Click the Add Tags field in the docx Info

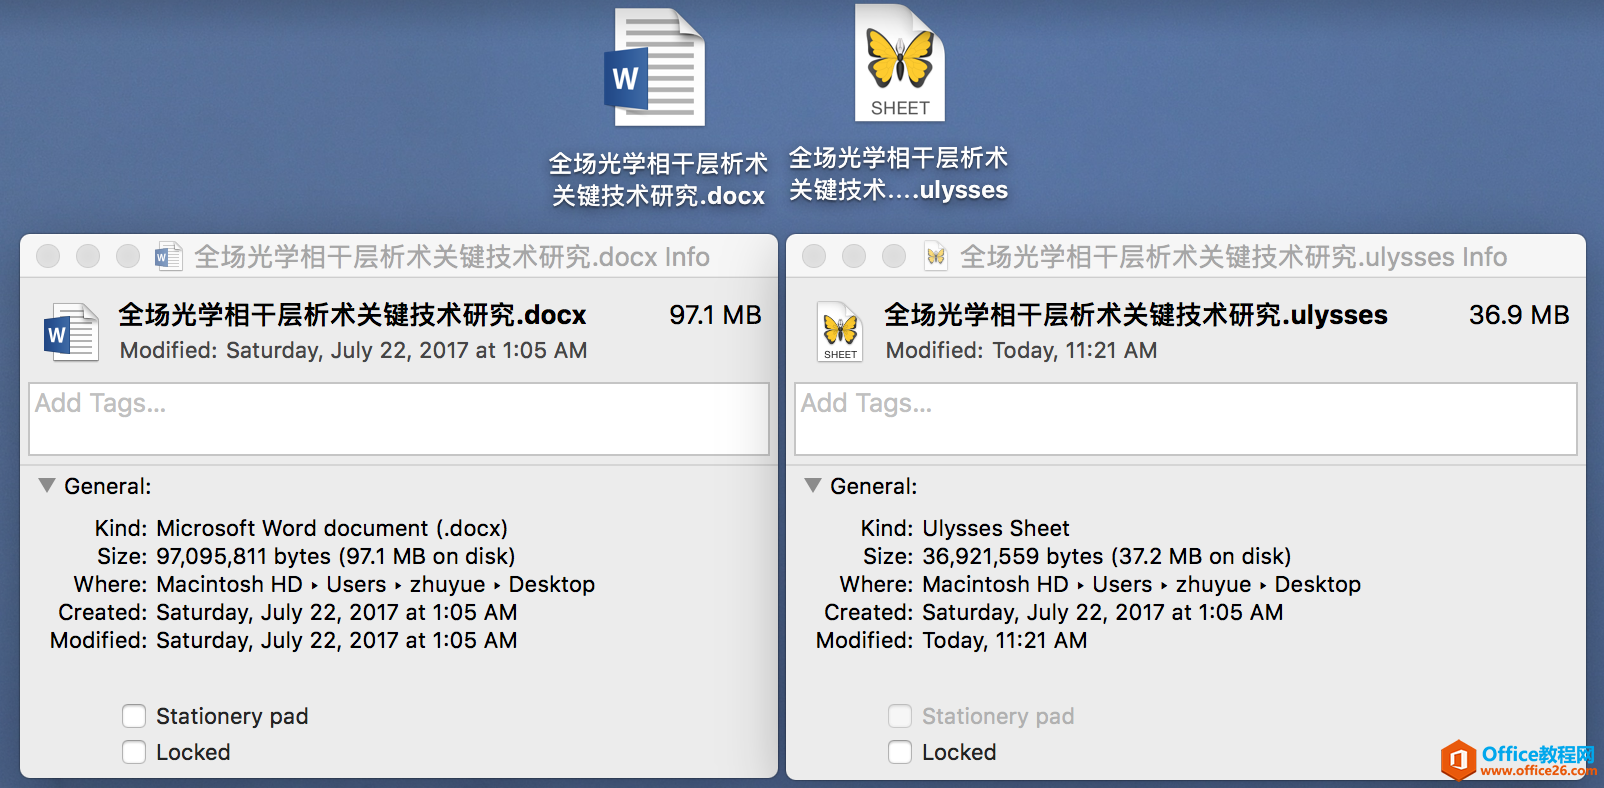tap(399, 419)
